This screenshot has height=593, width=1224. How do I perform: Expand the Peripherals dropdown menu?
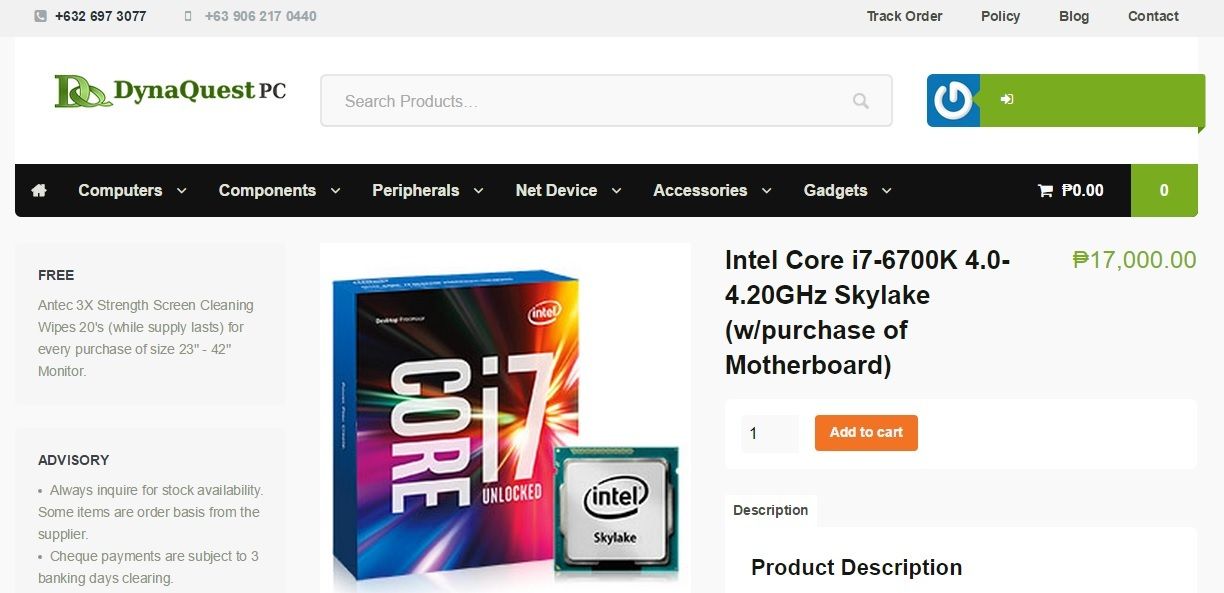point(427,190)
